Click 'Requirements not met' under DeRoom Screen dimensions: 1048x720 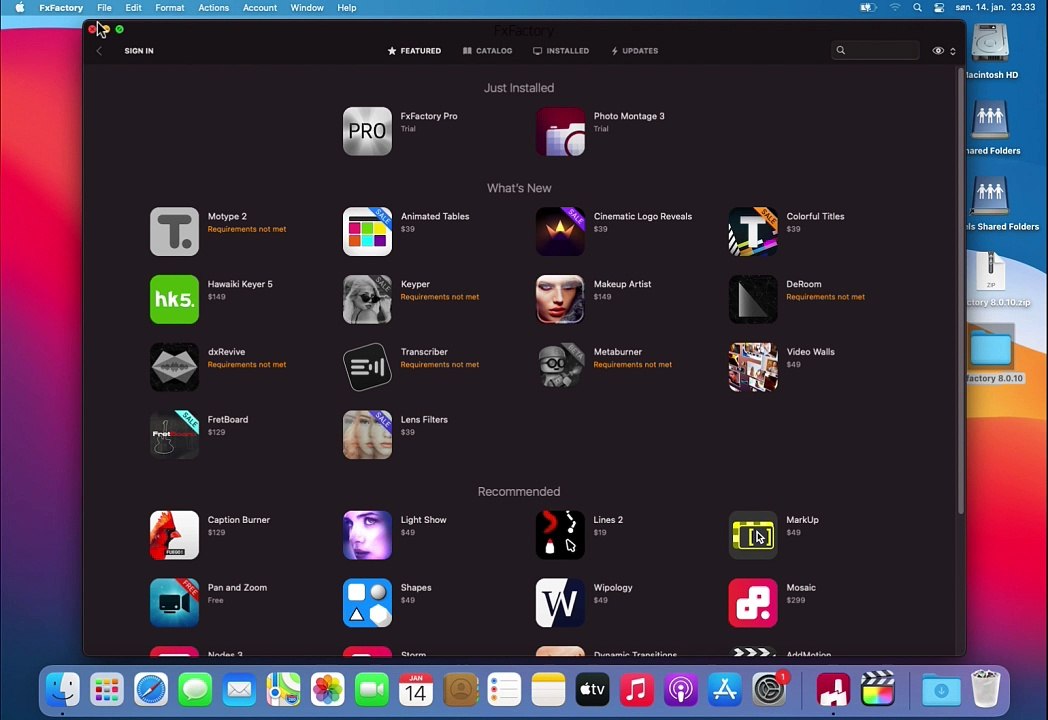pos(825,297)
